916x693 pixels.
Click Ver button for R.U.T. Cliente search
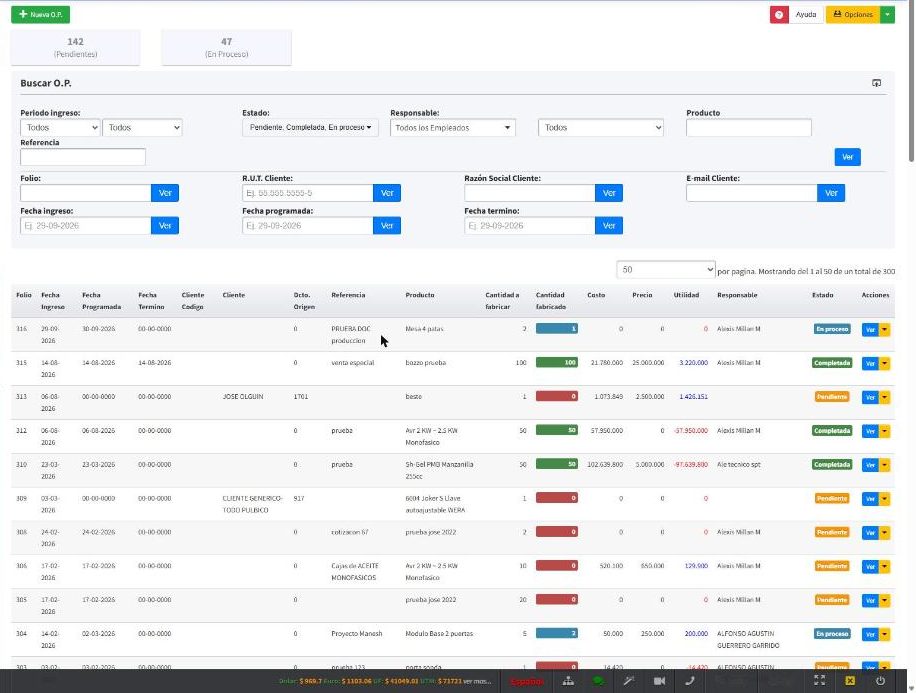387,193
